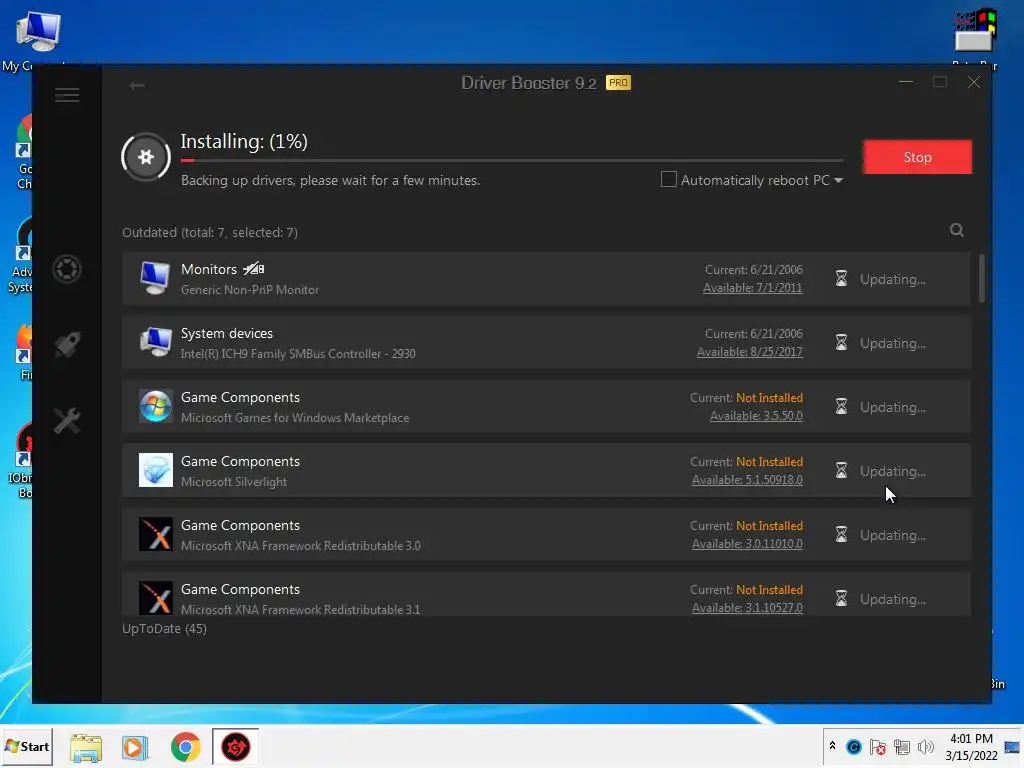Click the Available: 7/1/2011 link
The image size is (1024, 768).
(752, 288)
